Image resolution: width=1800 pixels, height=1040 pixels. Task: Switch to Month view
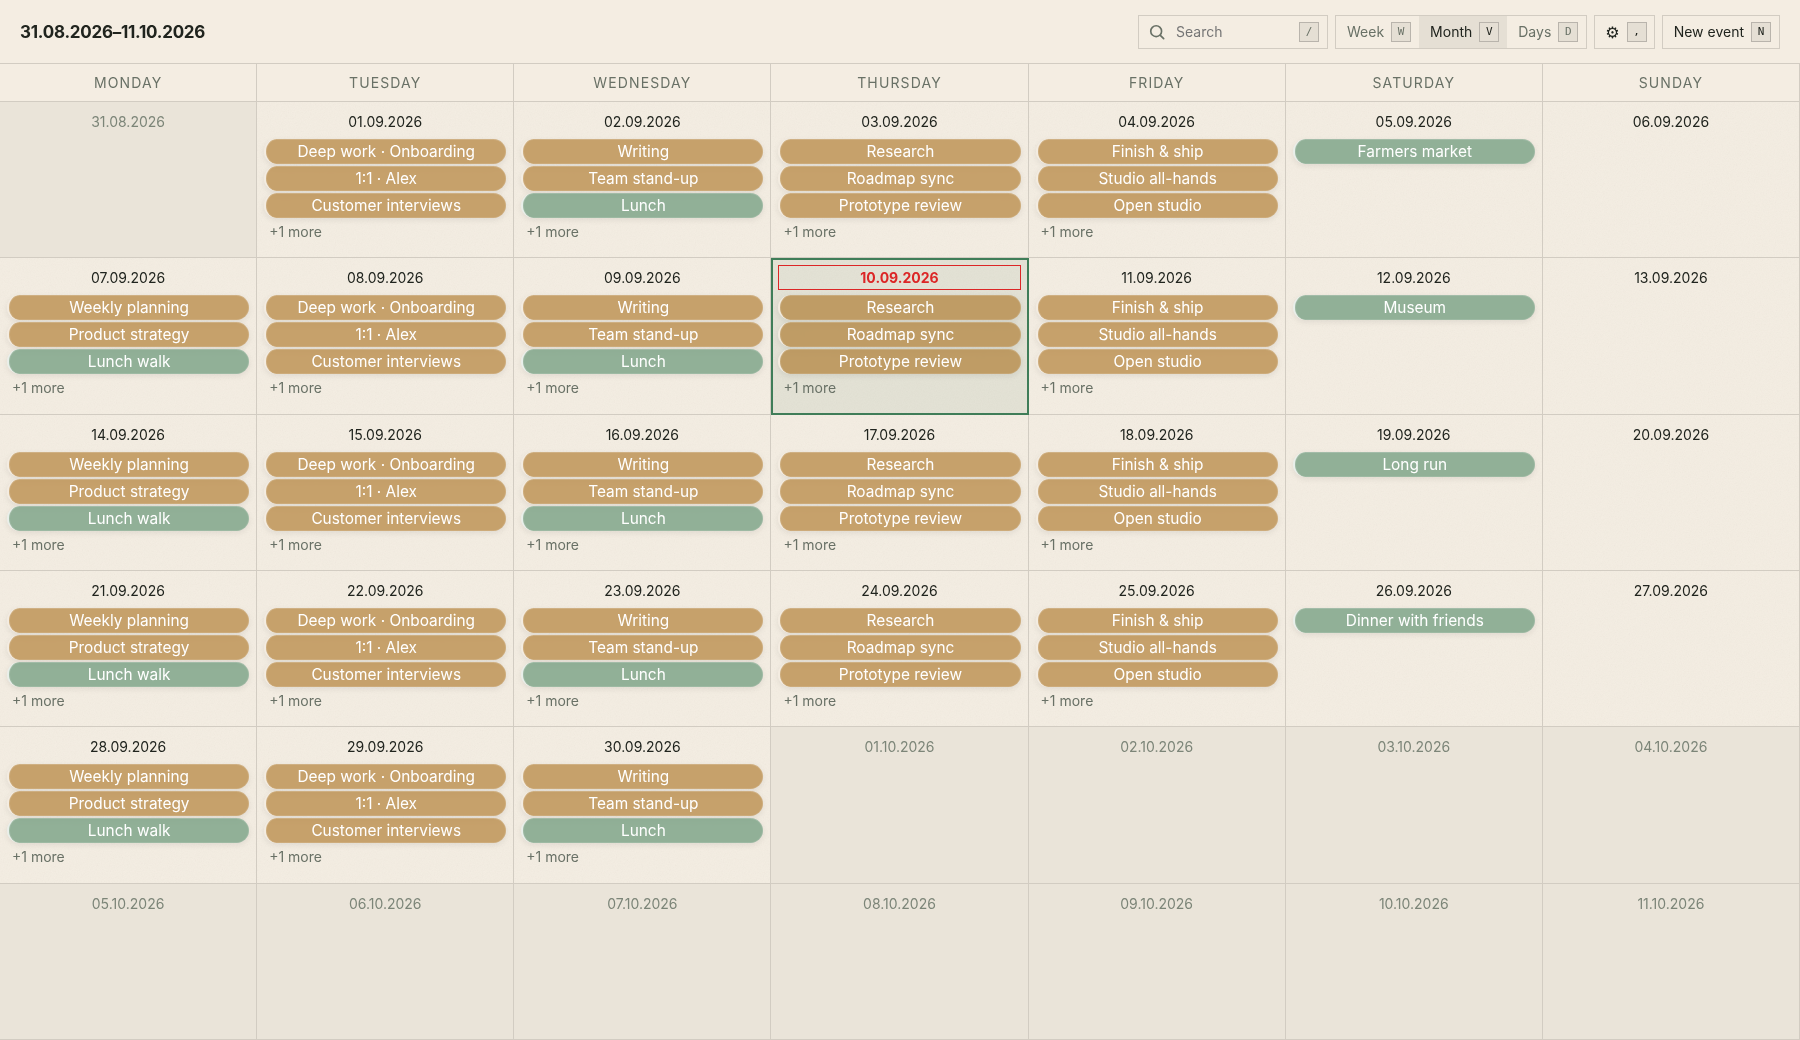[1463, 32]
